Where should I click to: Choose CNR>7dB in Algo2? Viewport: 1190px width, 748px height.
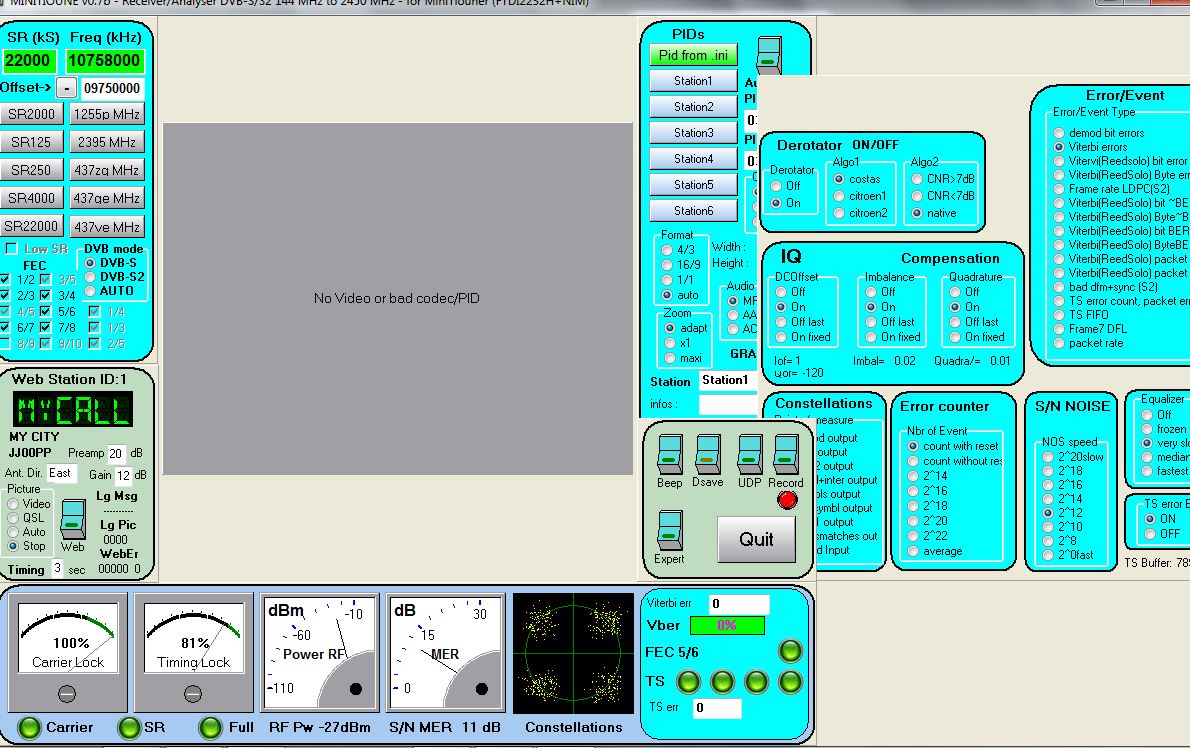click(917, 179)
